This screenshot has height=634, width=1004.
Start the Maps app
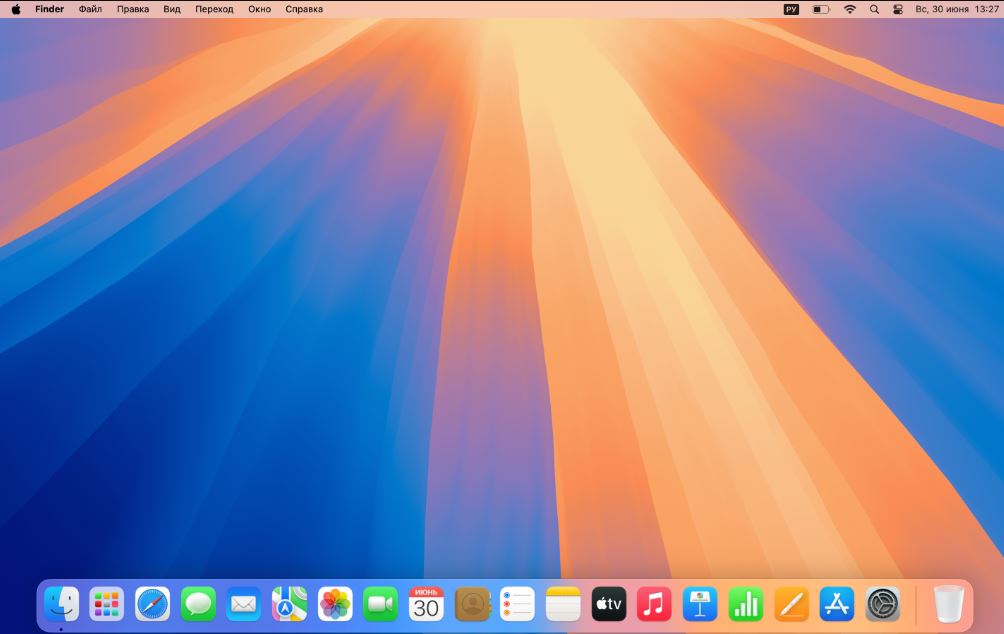coord(288,603)
